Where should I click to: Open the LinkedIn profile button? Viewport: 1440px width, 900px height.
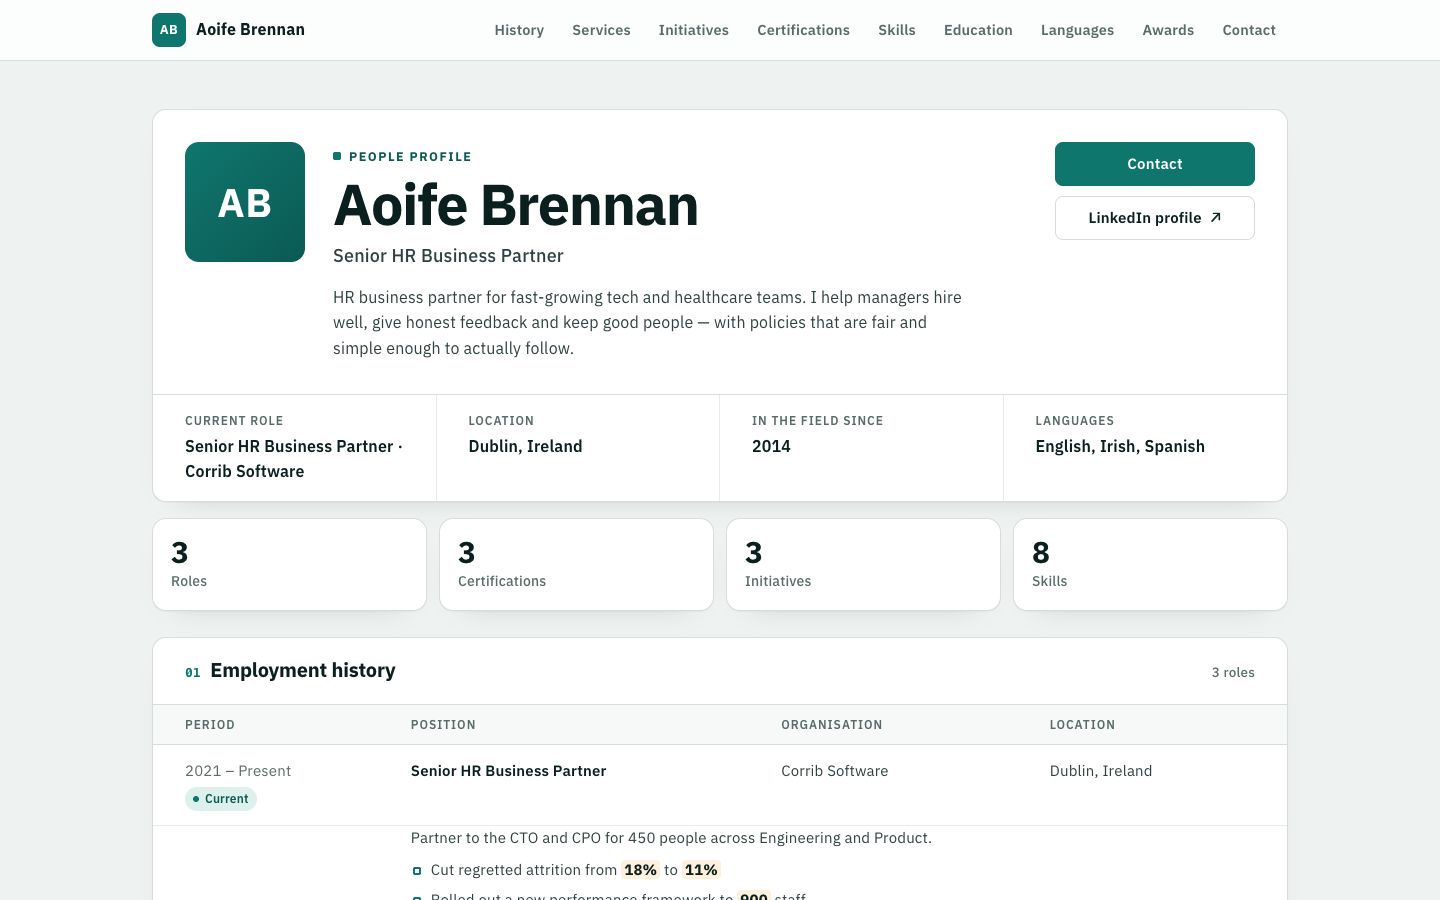[x=1155, y=218]
